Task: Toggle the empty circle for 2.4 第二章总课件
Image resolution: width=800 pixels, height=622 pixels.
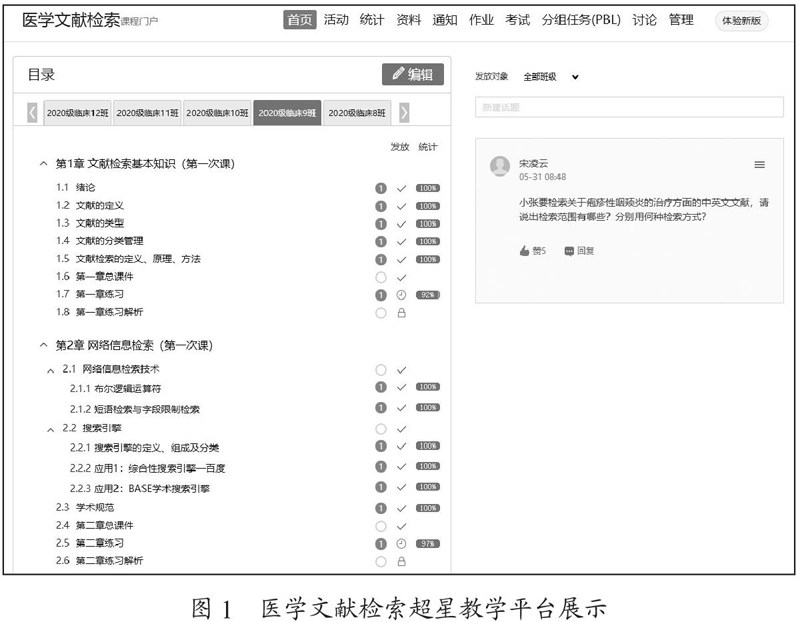Action: [381, 526]
